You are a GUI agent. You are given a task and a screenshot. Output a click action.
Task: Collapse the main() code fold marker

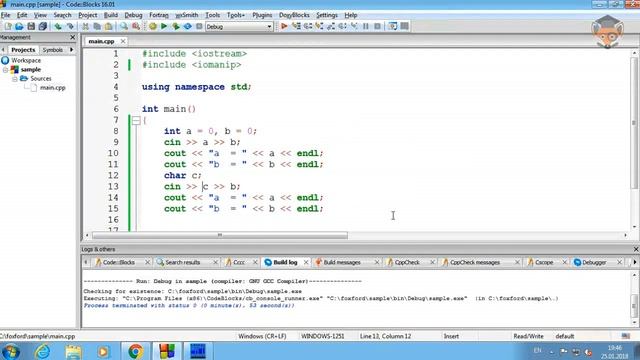tap(136, 120)
